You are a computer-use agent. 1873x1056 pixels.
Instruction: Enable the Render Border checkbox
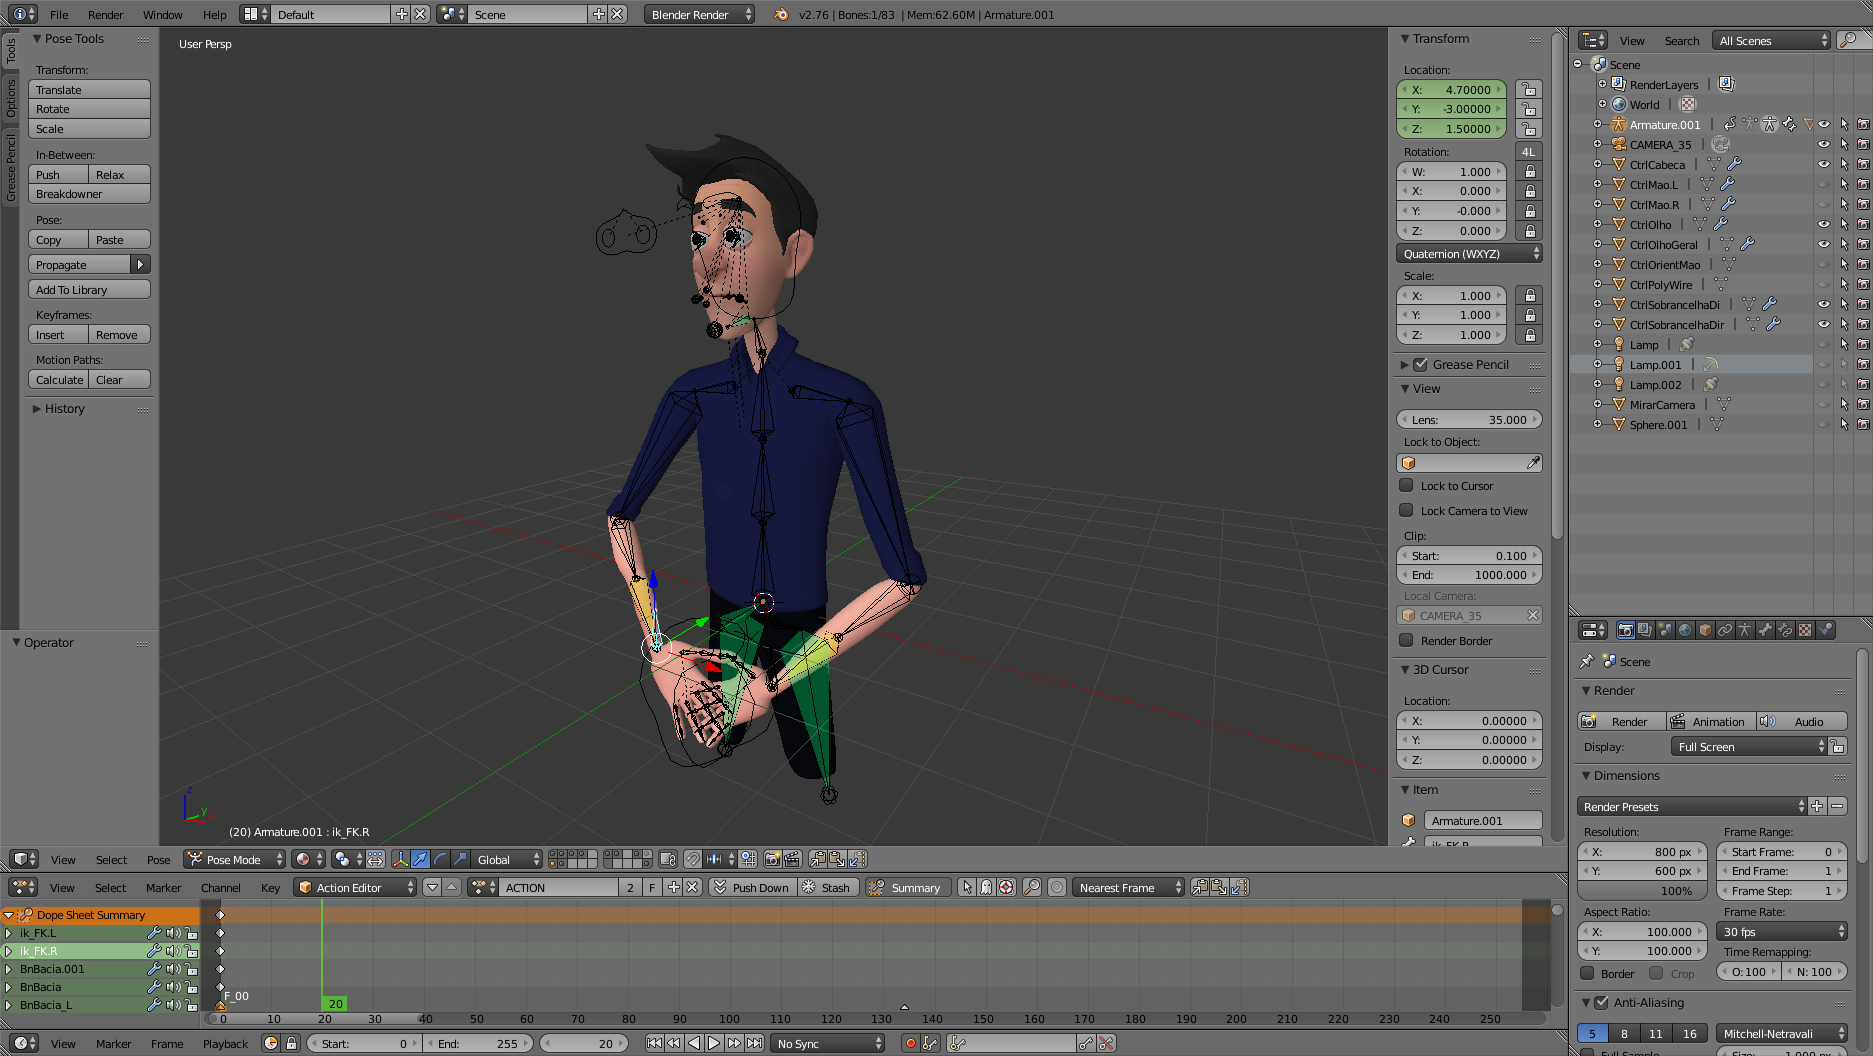coord(1406,641)
